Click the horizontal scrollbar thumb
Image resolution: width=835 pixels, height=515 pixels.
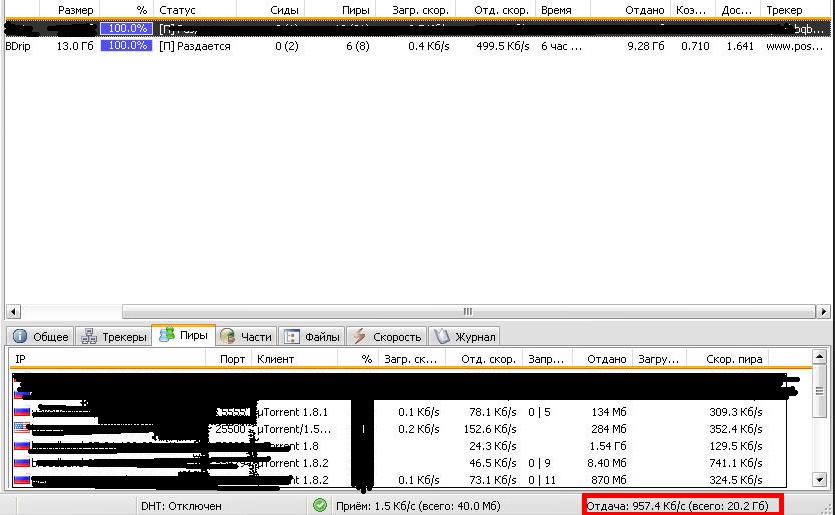point(469,312)
